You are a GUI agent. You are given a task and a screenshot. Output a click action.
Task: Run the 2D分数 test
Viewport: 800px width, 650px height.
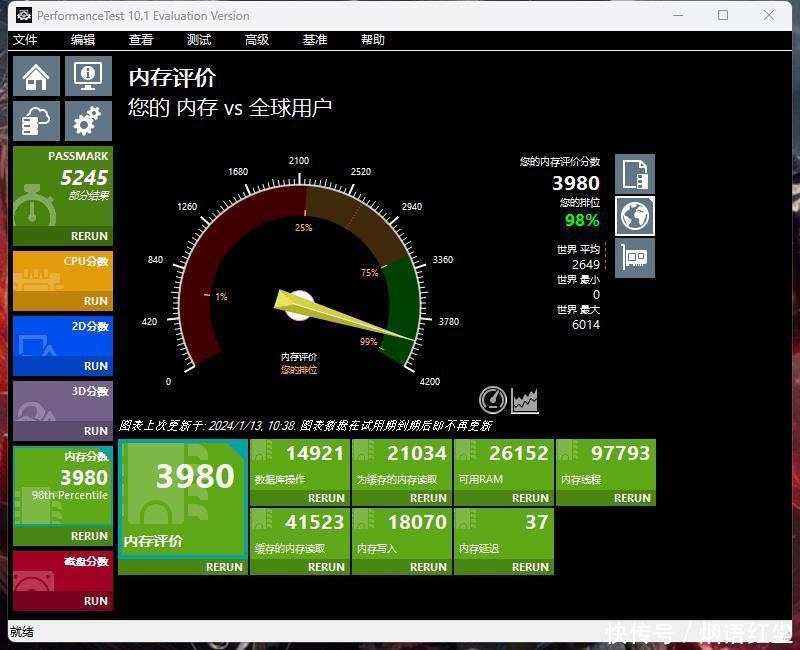click(96, 366)
